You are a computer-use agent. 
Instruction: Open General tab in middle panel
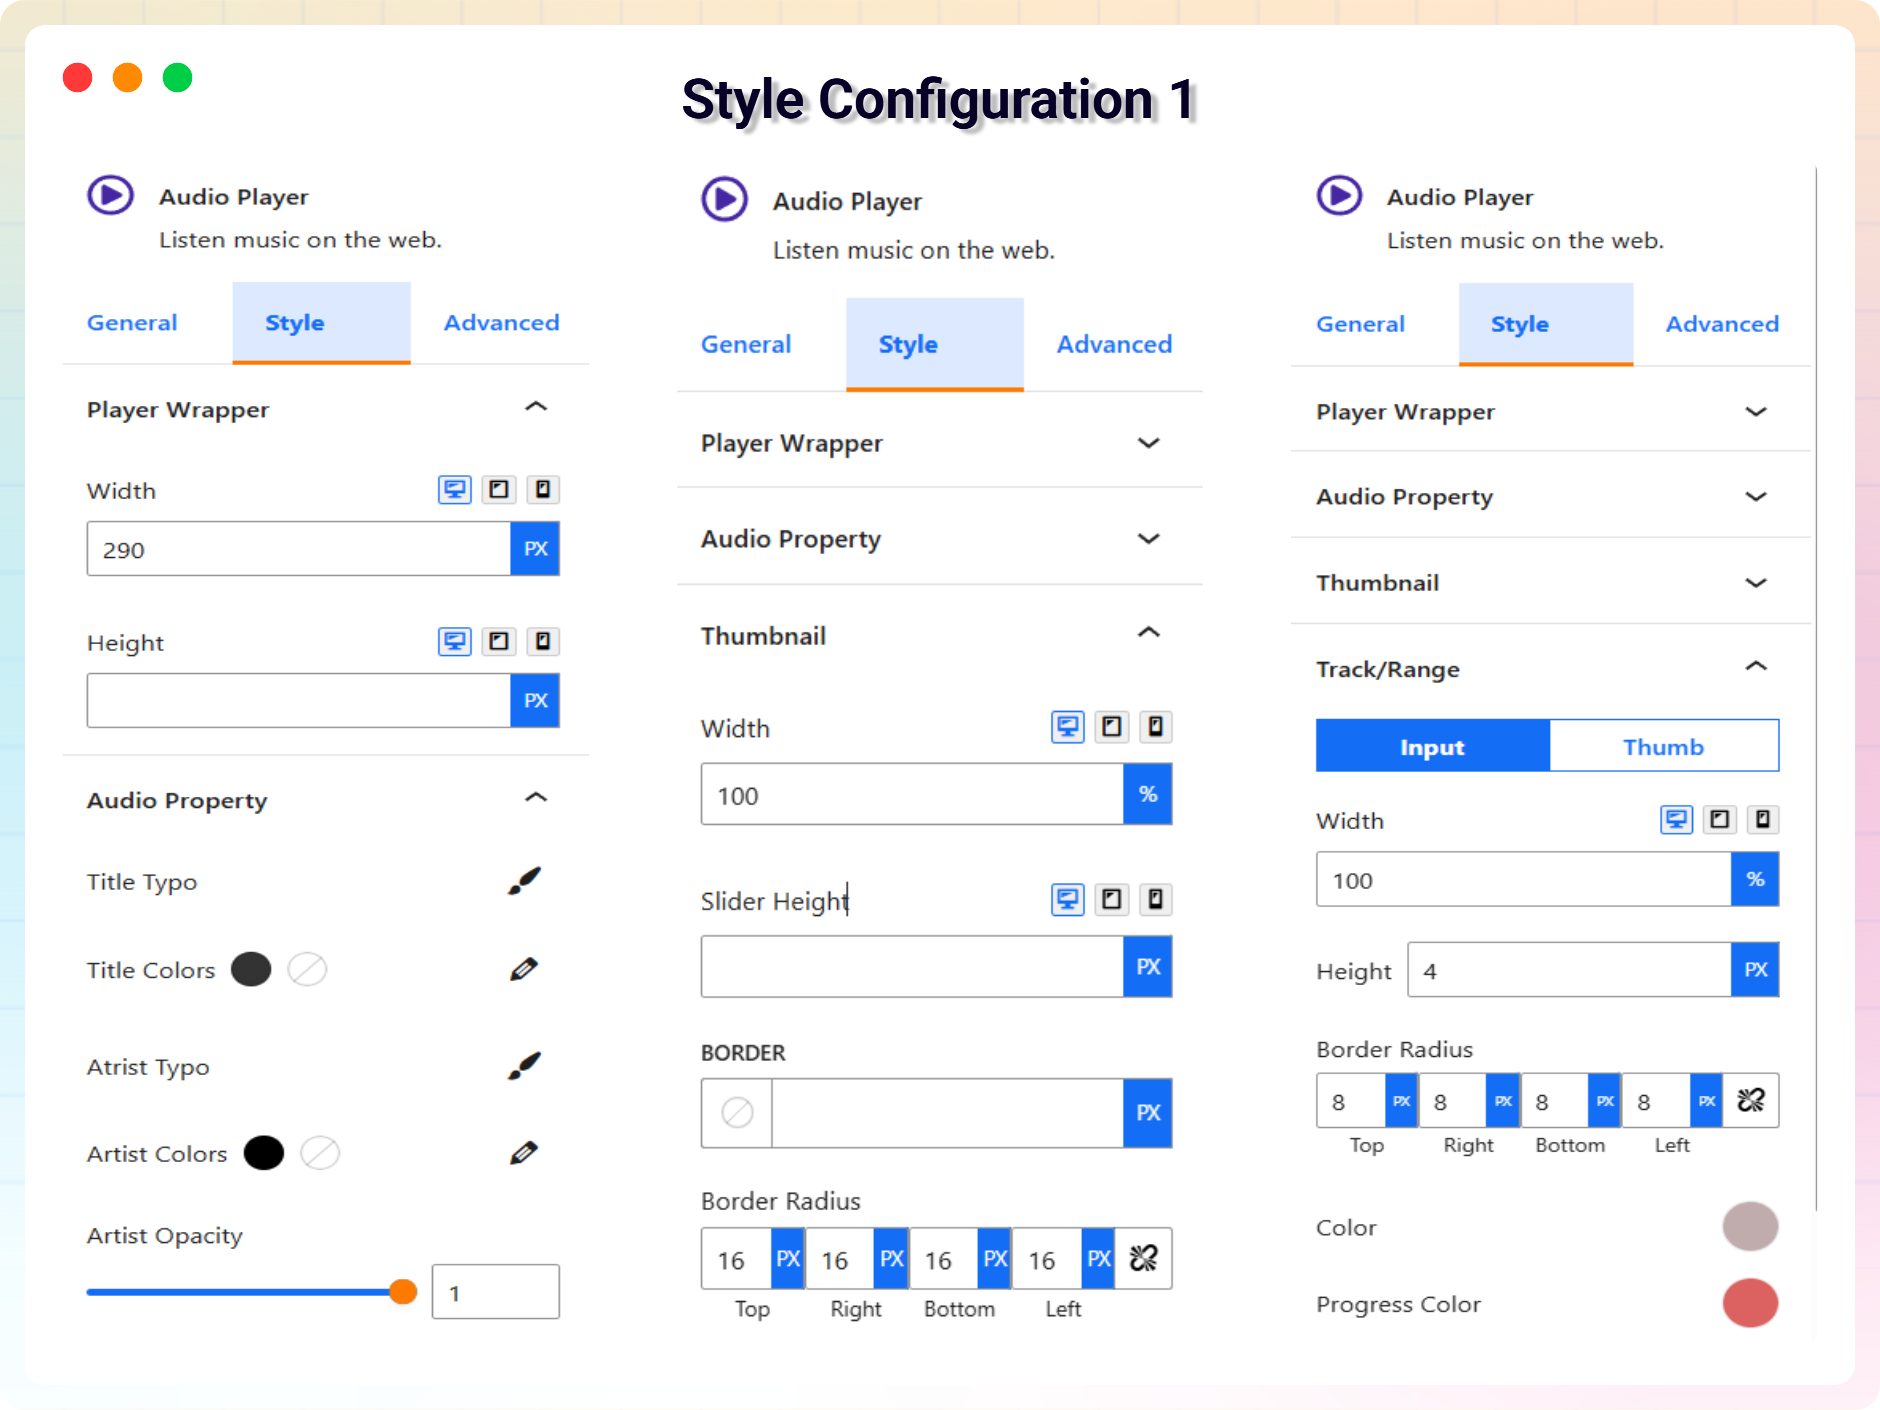pyautogui.click(x=746, y=344)
